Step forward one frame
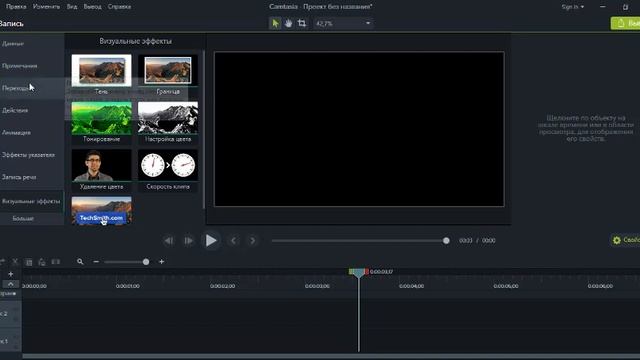 tap(188, 241)
